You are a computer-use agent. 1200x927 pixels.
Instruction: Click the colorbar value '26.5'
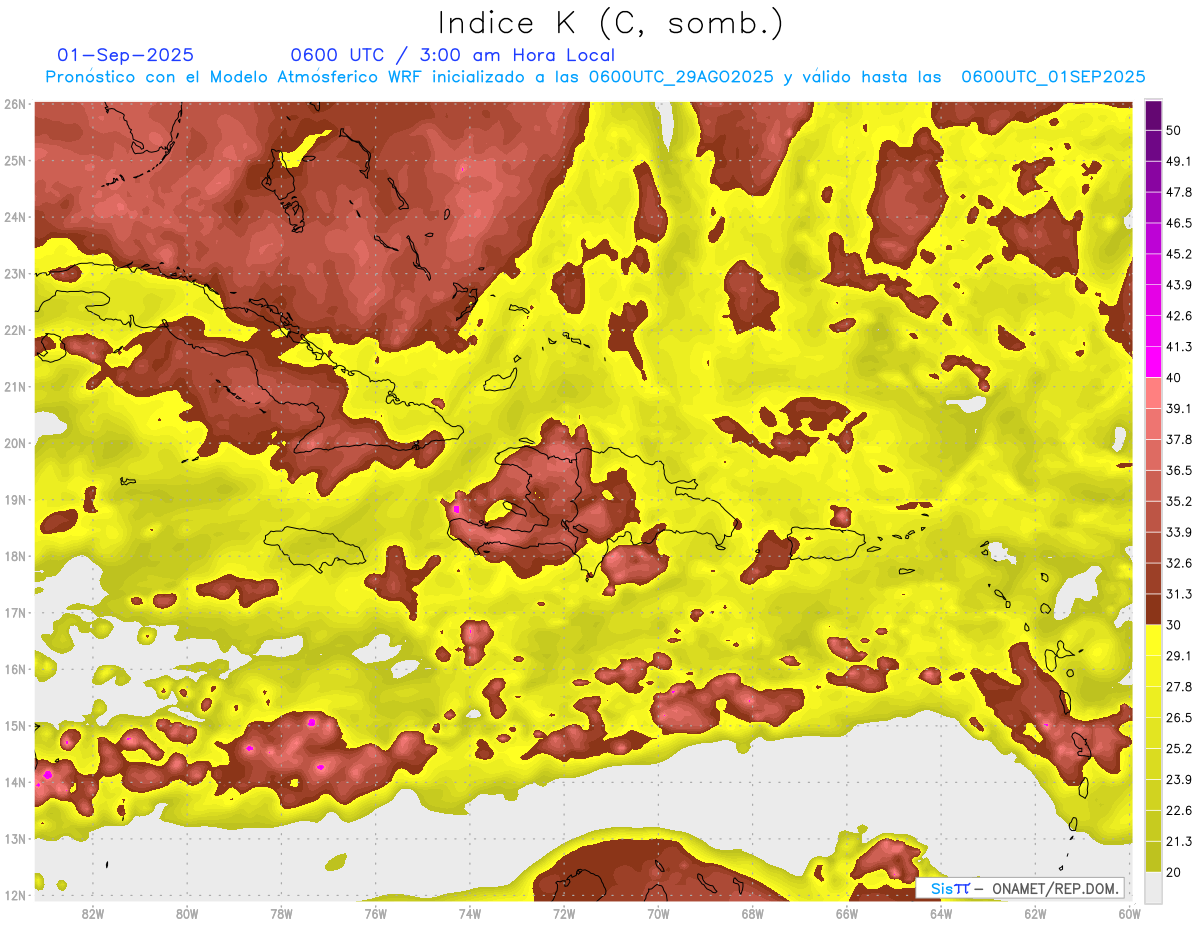tap(1178, 718)
